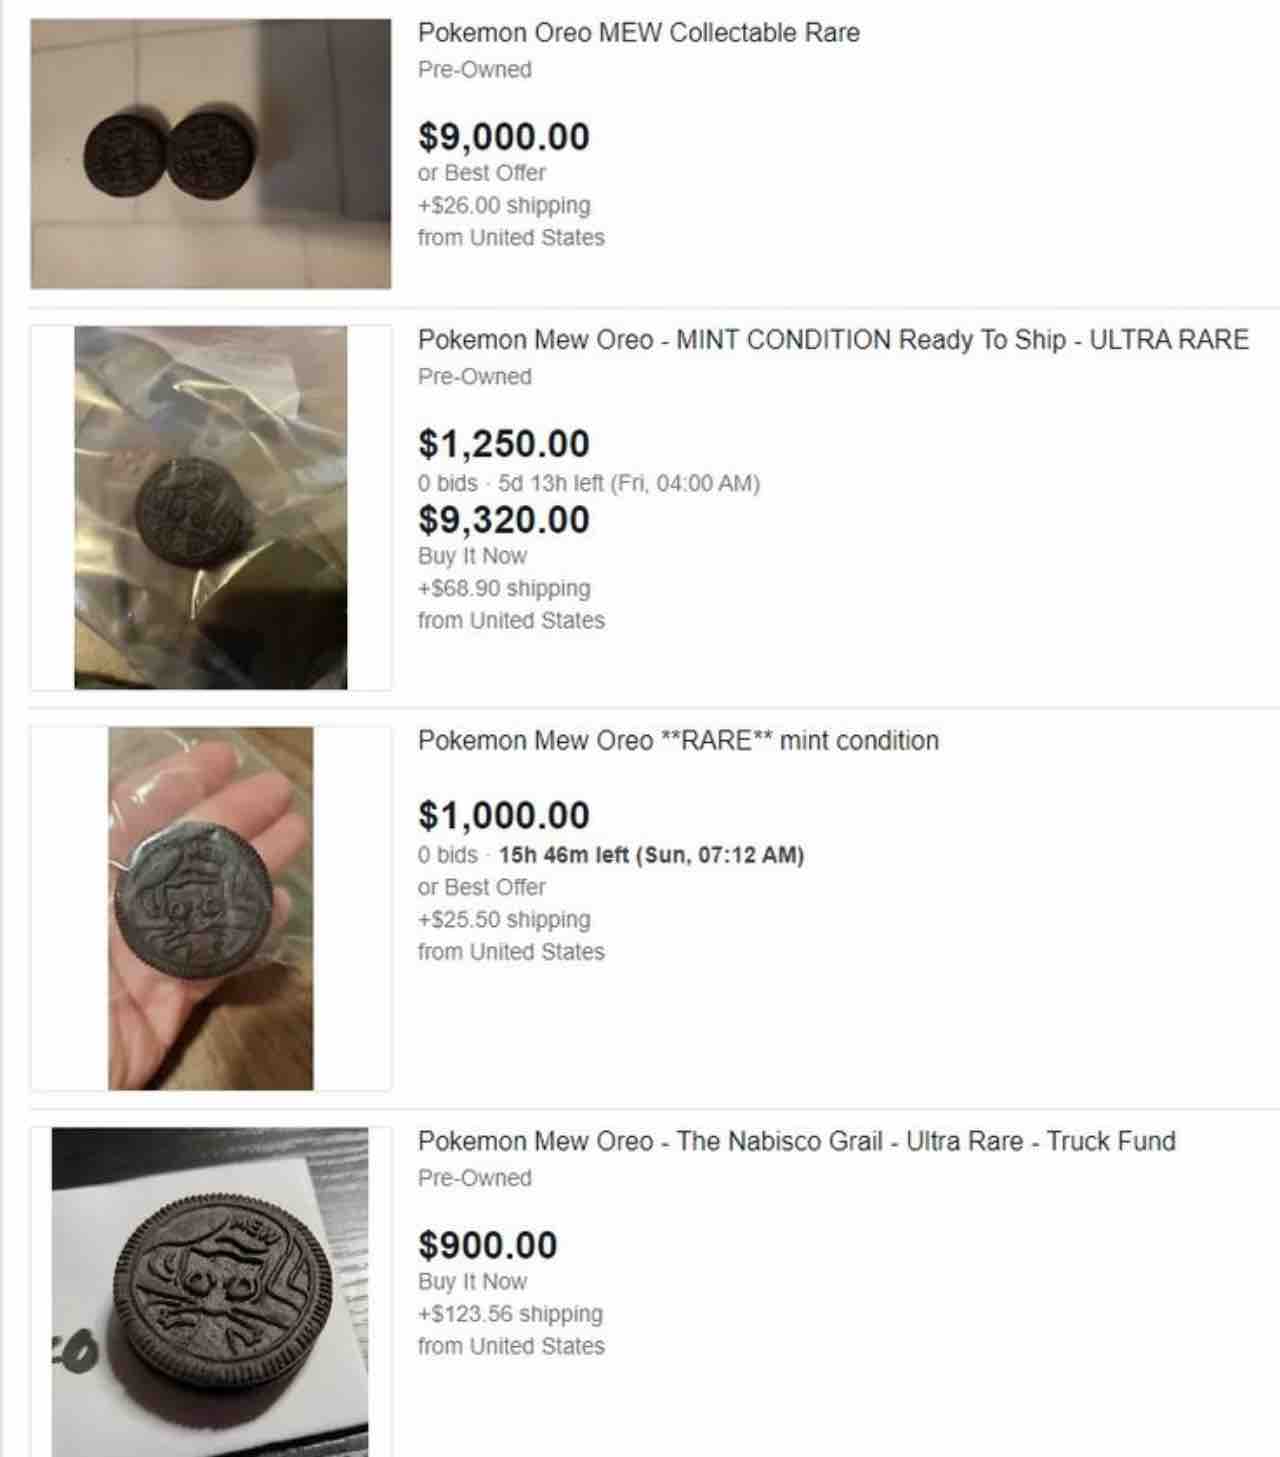The height and width of the screenshot is (1457, 1280).
Task: Click the $1,250.00 bid price
Action: 504,444
